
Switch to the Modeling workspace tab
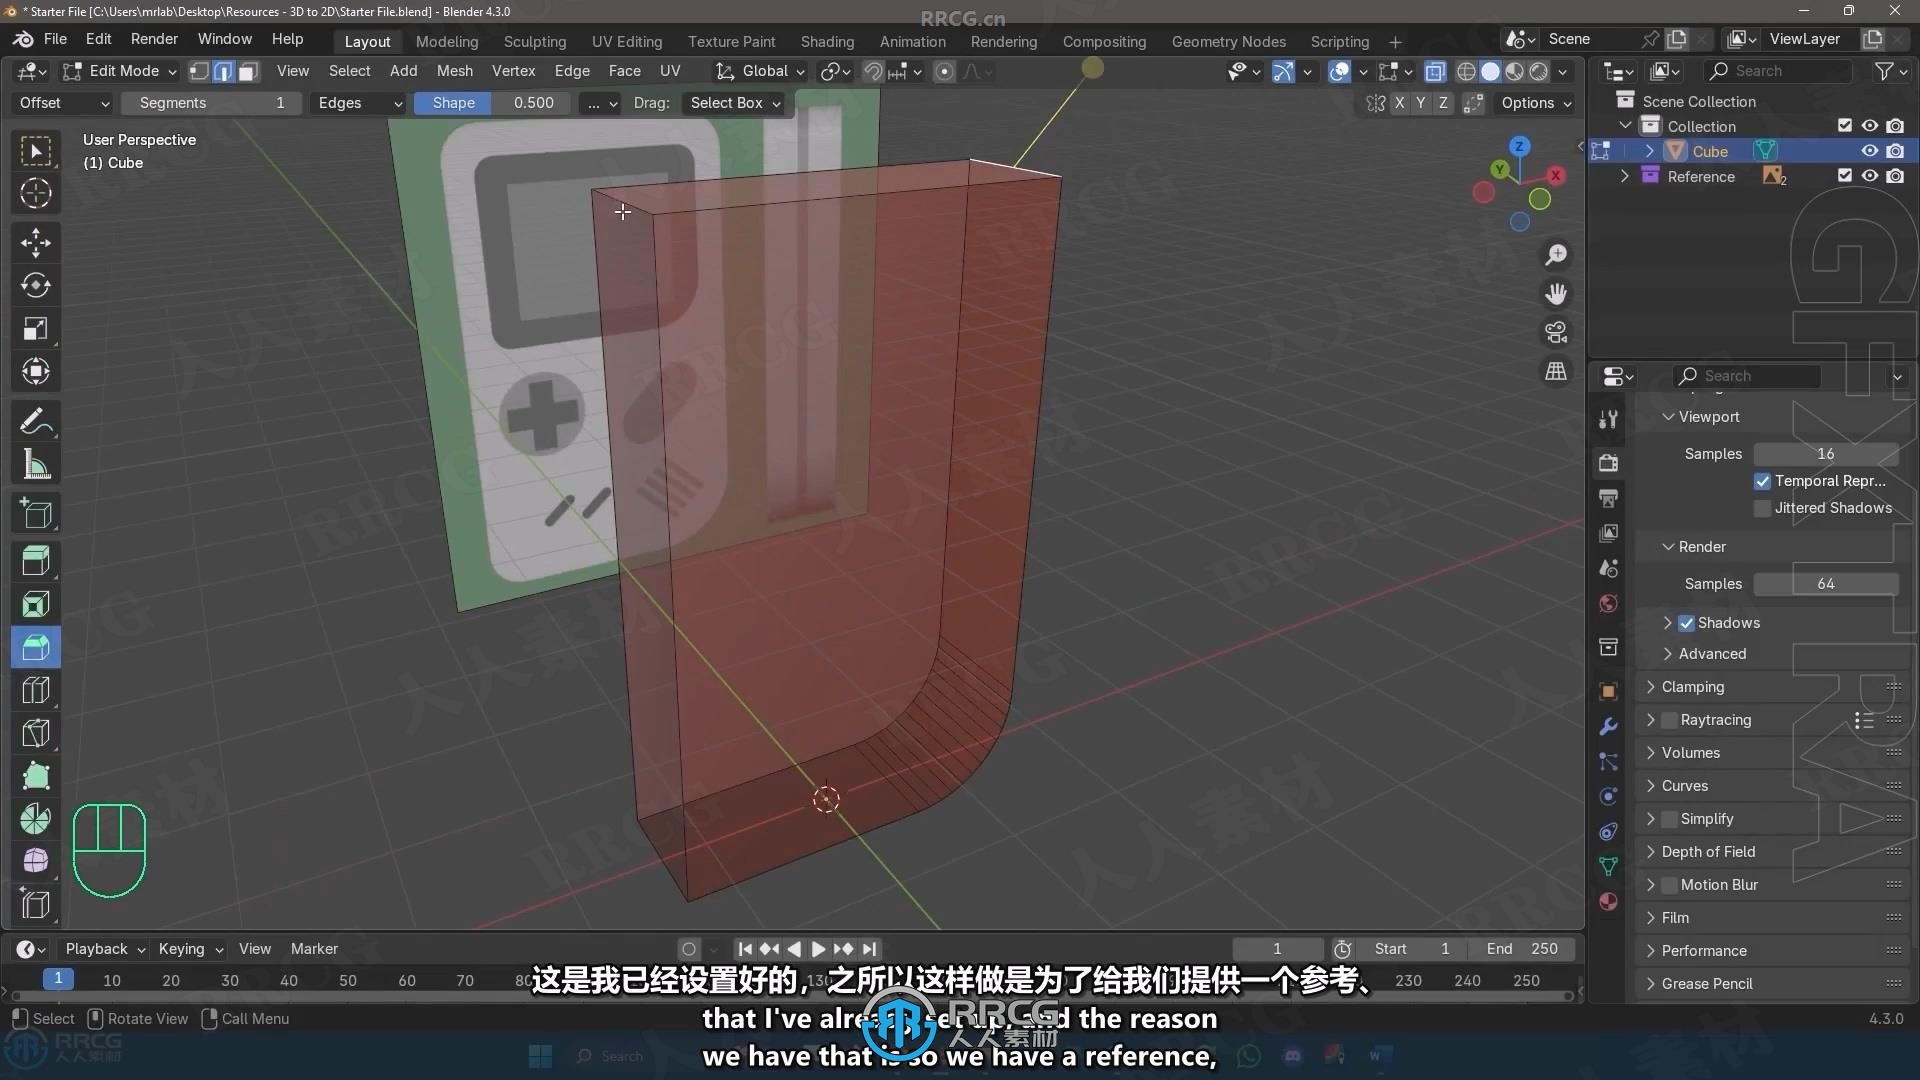click(447, 41)
